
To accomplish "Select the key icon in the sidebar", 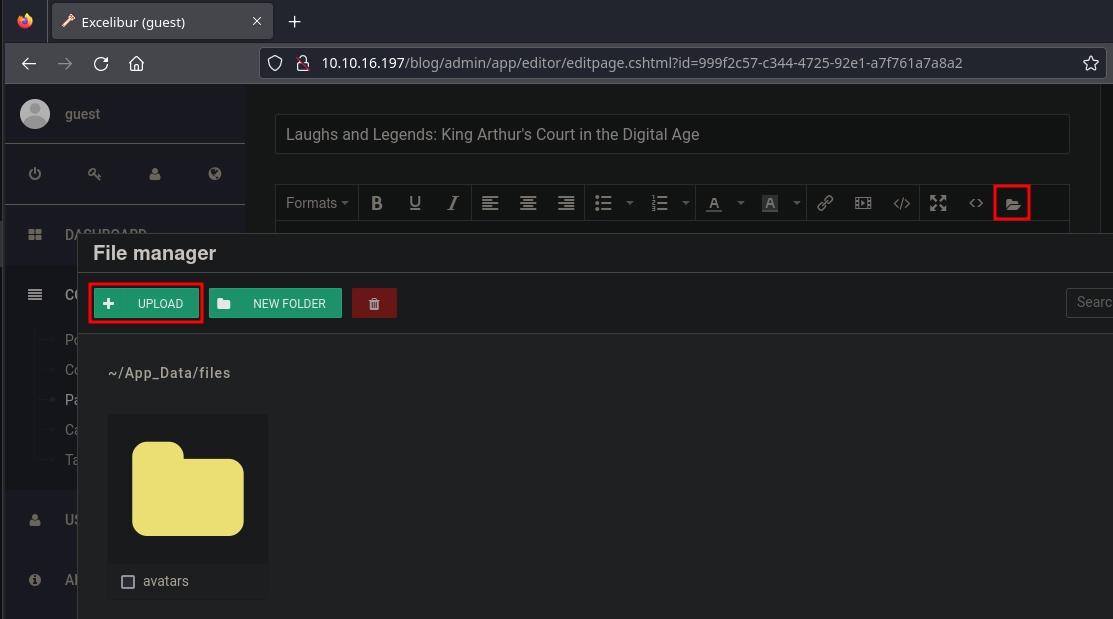I will (94, 173).
